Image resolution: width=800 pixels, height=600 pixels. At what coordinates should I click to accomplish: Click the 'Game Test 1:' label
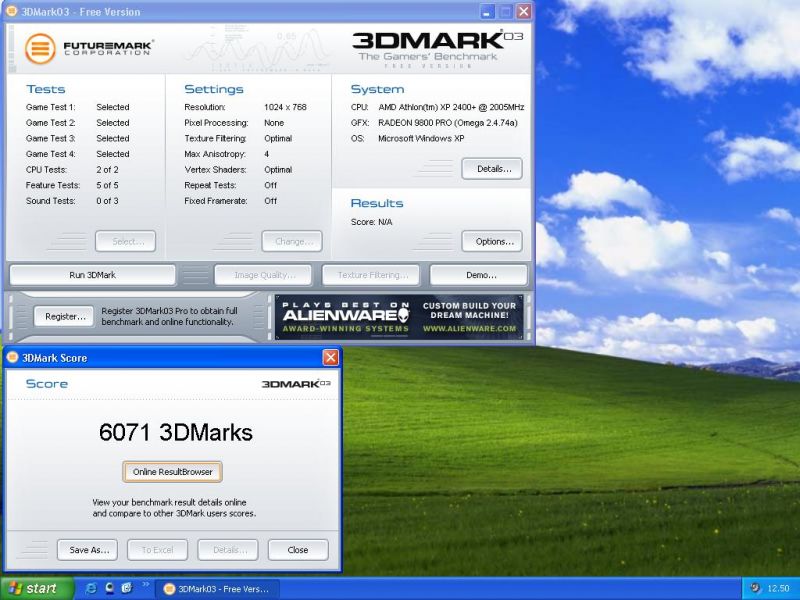click(51, 107)
